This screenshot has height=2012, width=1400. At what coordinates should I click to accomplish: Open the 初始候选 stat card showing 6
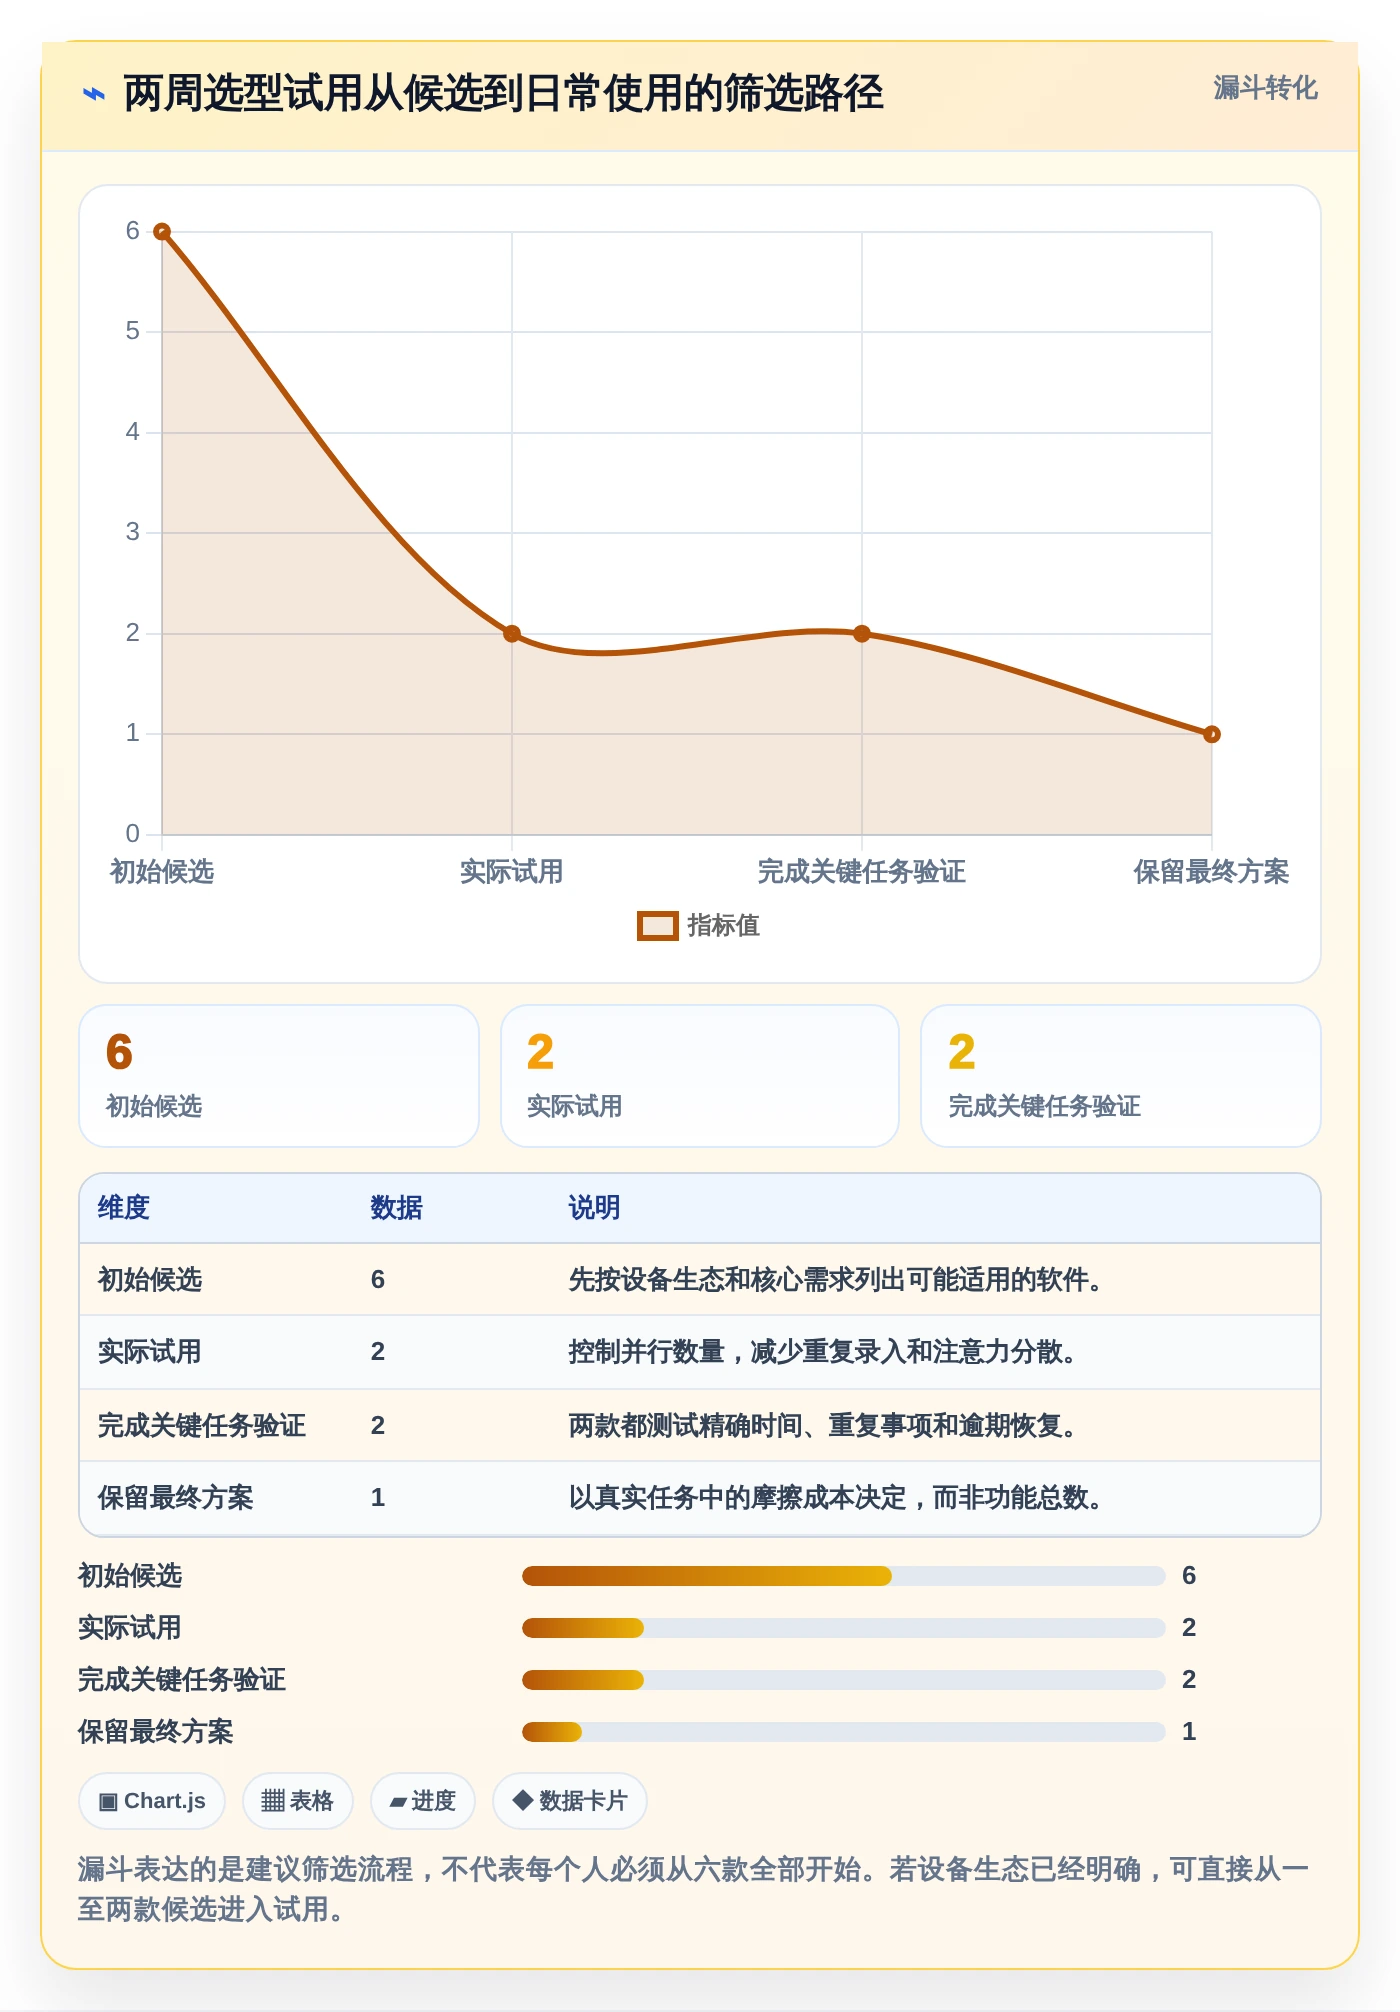tap(279, 1076)
